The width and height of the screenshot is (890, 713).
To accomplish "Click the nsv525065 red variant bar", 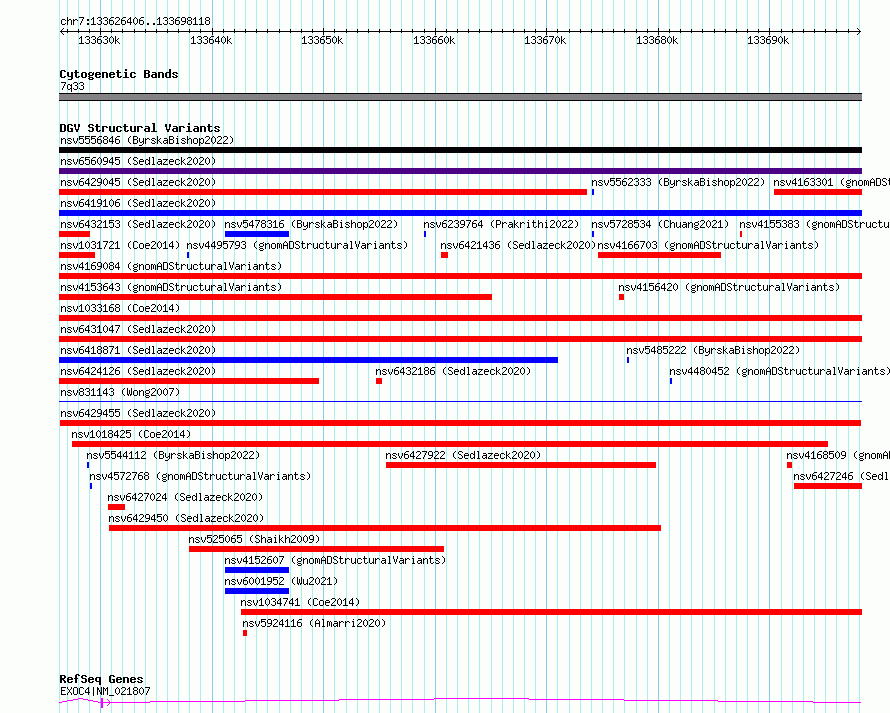I will click(316, 550).
